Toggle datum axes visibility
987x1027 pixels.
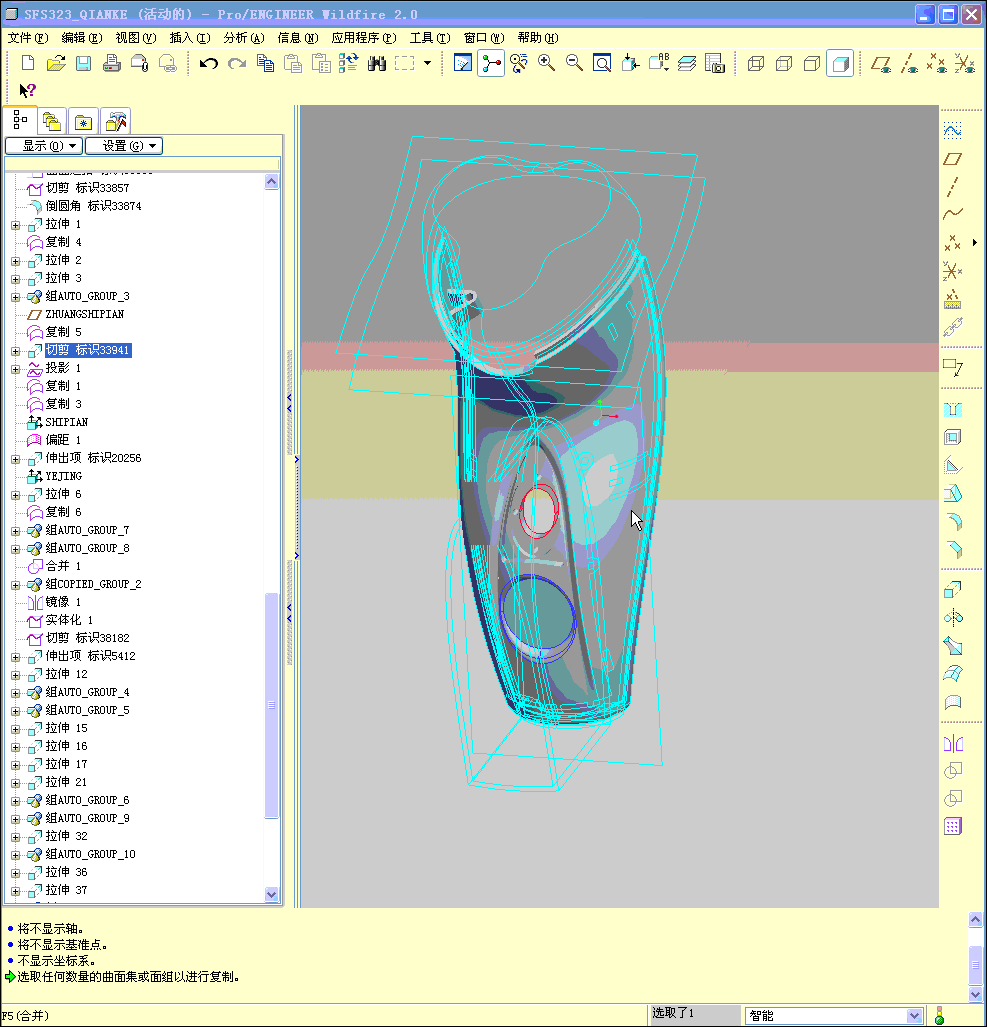[x=909, y=64]
